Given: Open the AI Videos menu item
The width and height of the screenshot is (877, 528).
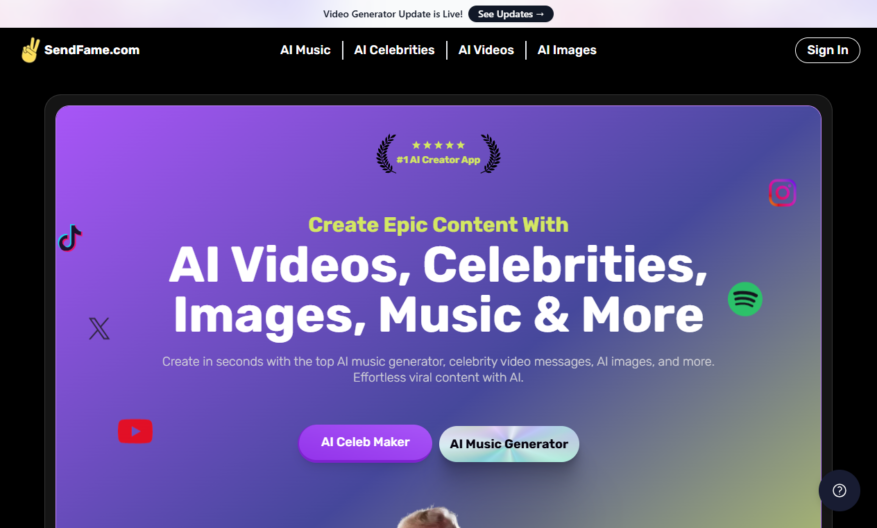Looking at the screenshot, I should (x=486, y=50).
